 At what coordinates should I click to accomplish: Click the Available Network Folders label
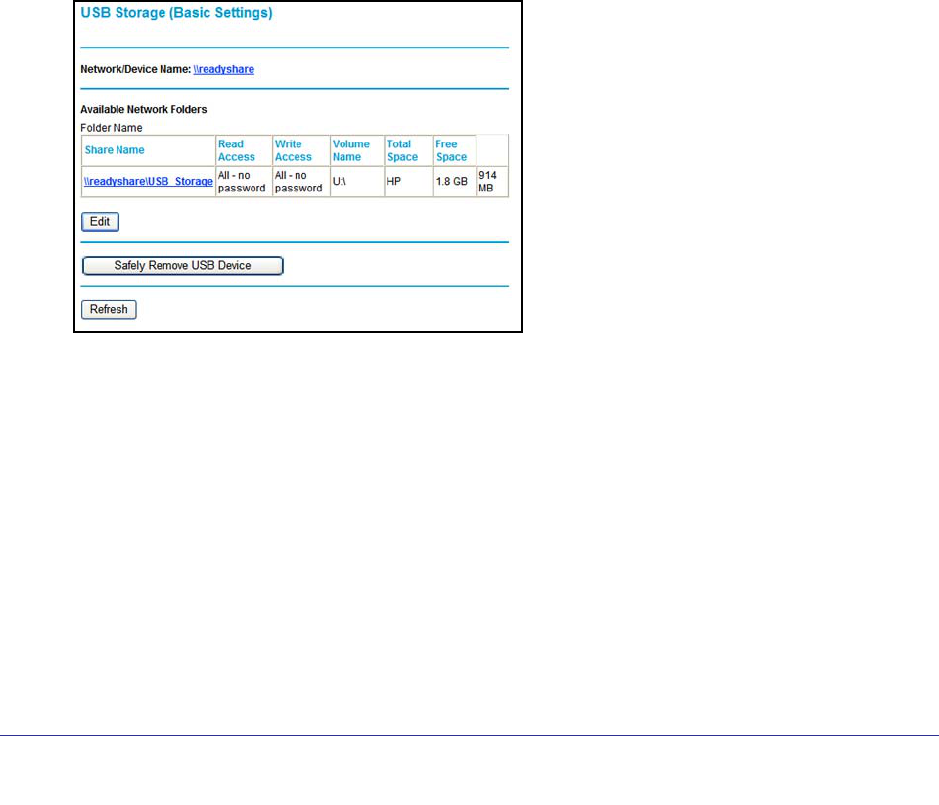144,110
